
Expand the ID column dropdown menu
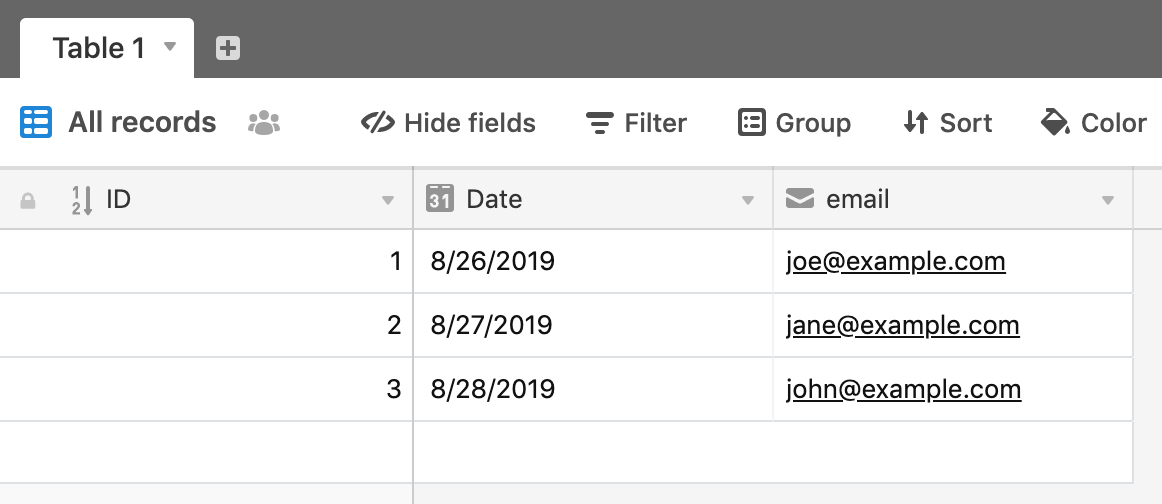pos(387,200)
